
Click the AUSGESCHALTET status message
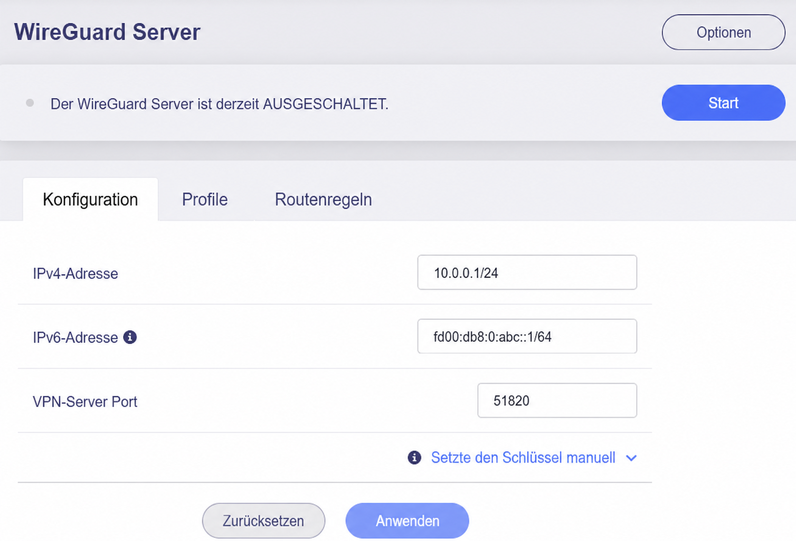pyautogui.click(x=219, y=104)
